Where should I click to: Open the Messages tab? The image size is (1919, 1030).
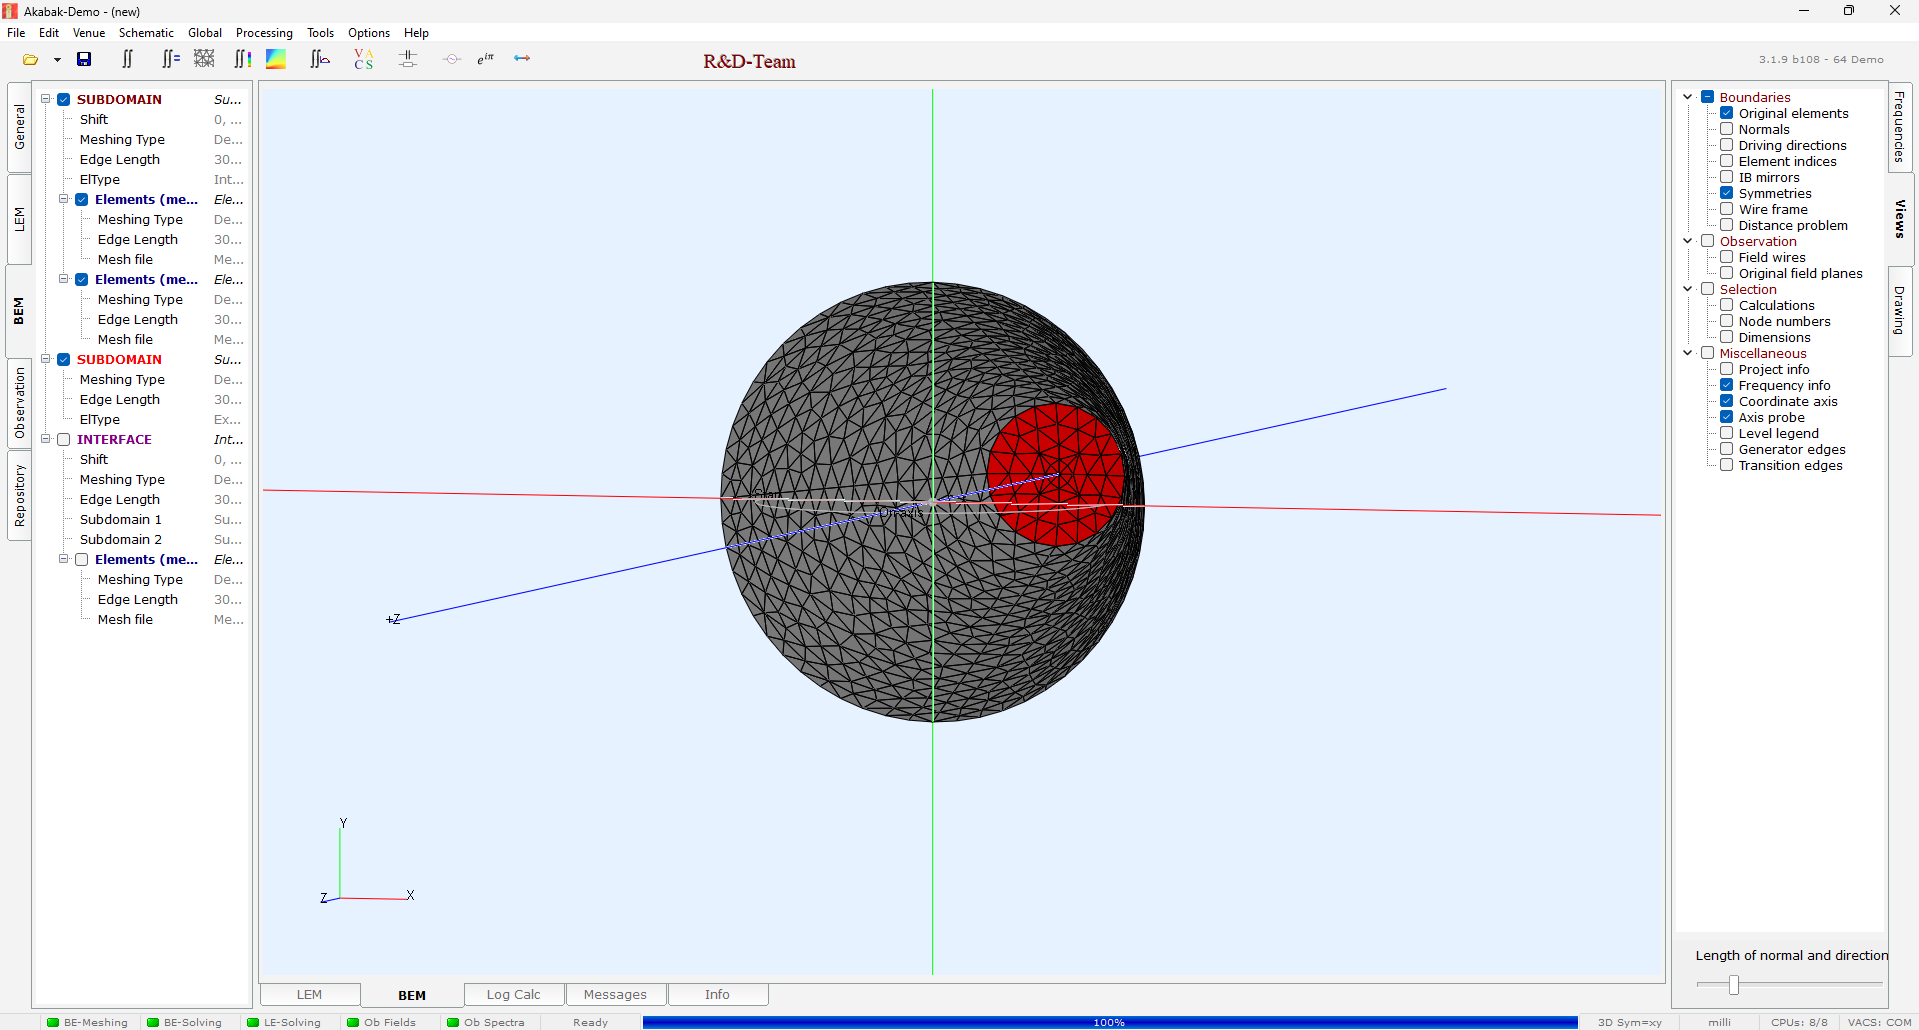(x=615, y=994)
